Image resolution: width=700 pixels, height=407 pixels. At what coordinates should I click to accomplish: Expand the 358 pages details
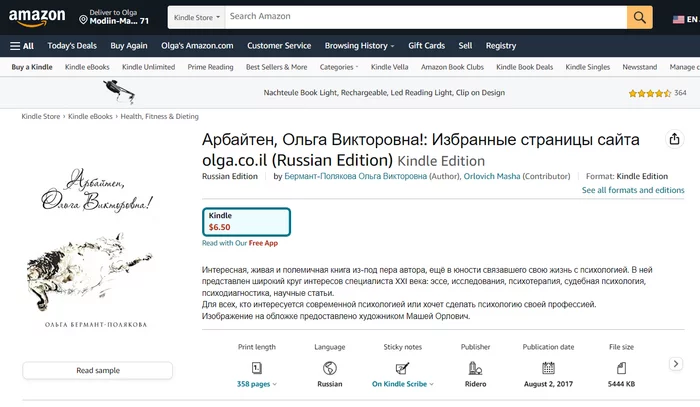[257, 384]
